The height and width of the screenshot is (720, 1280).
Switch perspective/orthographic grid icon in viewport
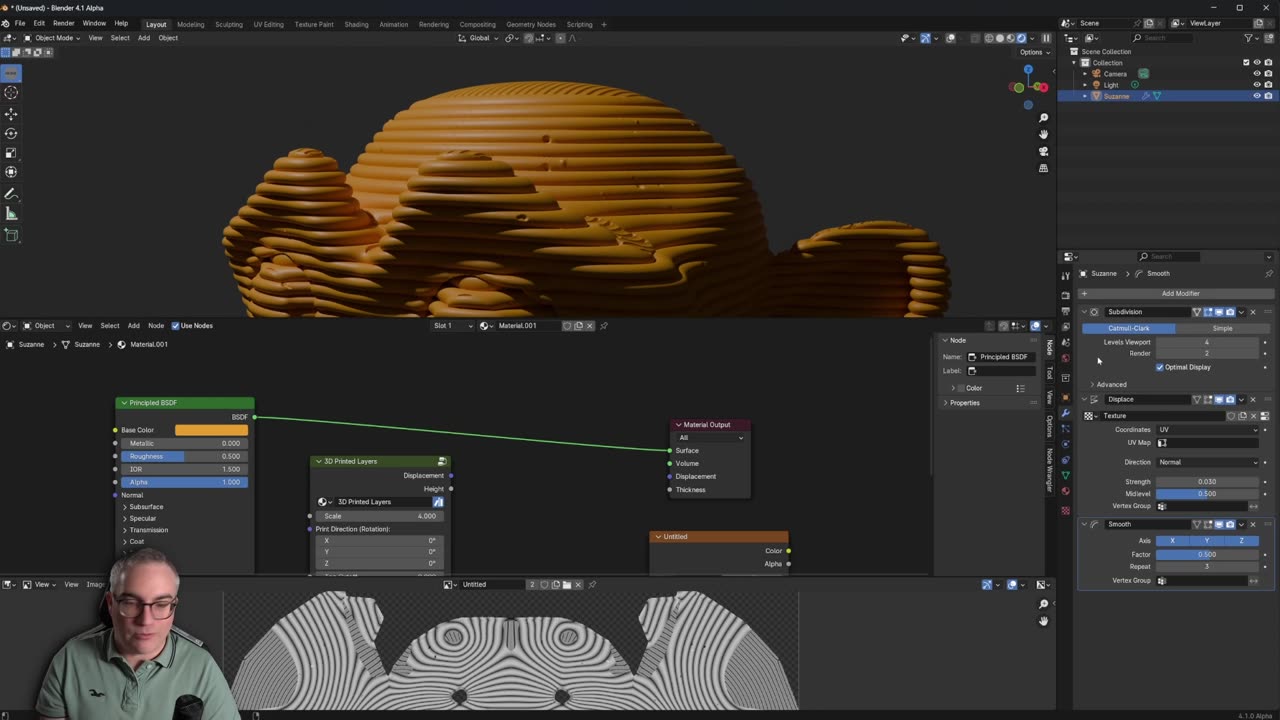click(1043, 168)
